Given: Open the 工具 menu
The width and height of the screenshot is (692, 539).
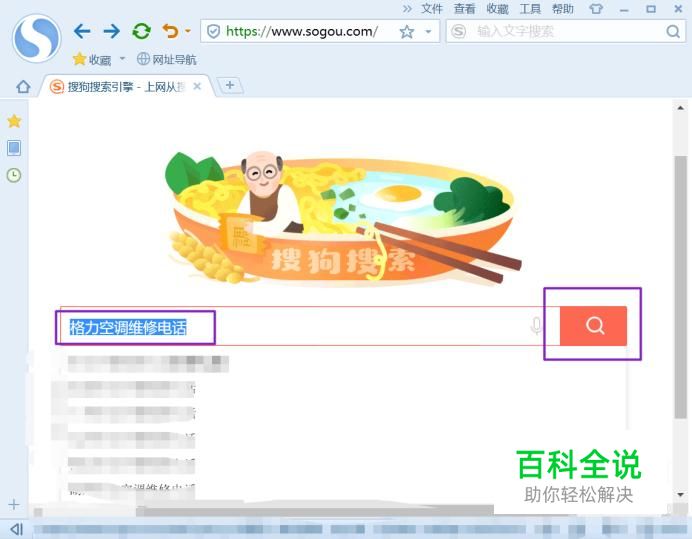Looking at the screenshot, I should [x=530, y=9].
